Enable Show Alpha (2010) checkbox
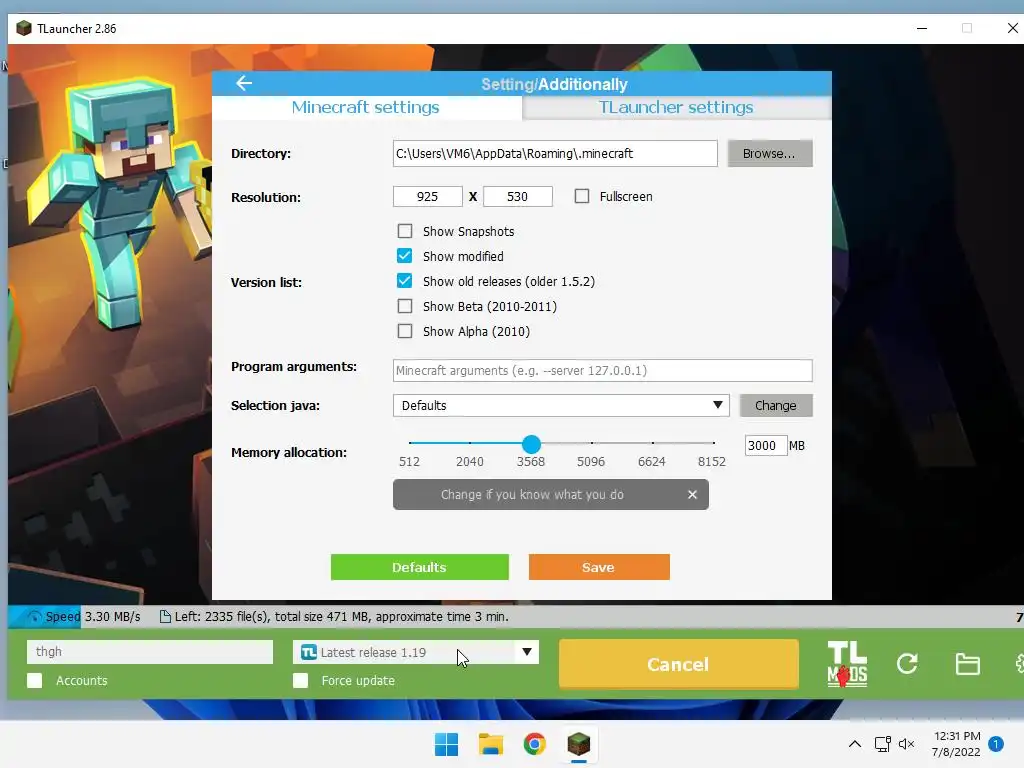The width and height of the screenshot is (1024, 768). click(x=405, y=331)
